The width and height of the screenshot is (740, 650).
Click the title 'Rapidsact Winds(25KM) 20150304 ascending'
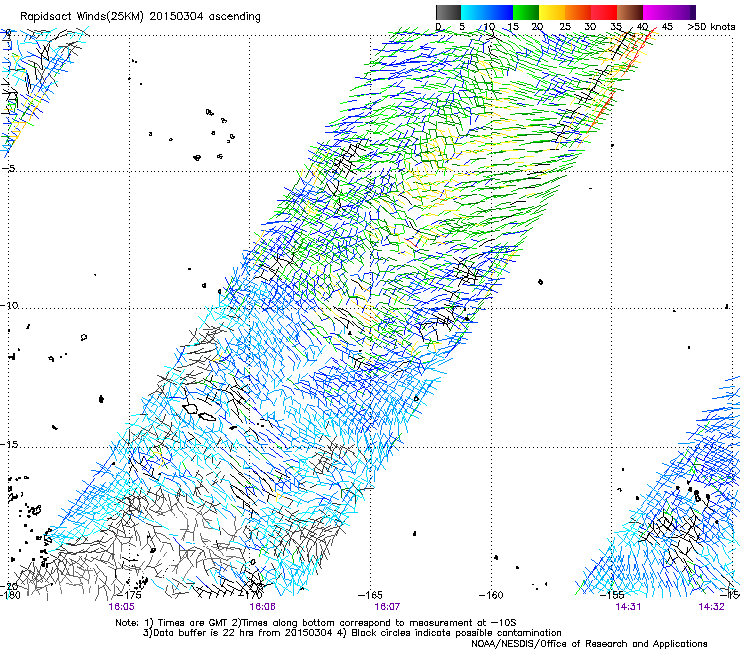(x=140, y=17)
